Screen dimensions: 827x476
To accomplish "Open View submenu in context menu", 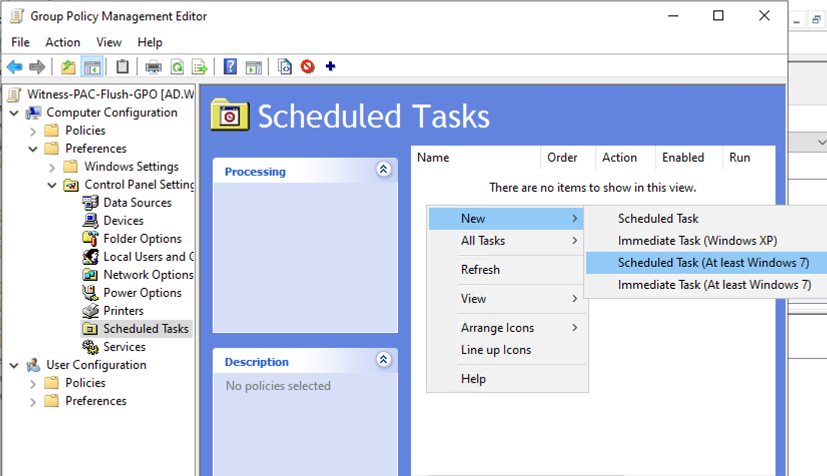I will pos(505,298).
